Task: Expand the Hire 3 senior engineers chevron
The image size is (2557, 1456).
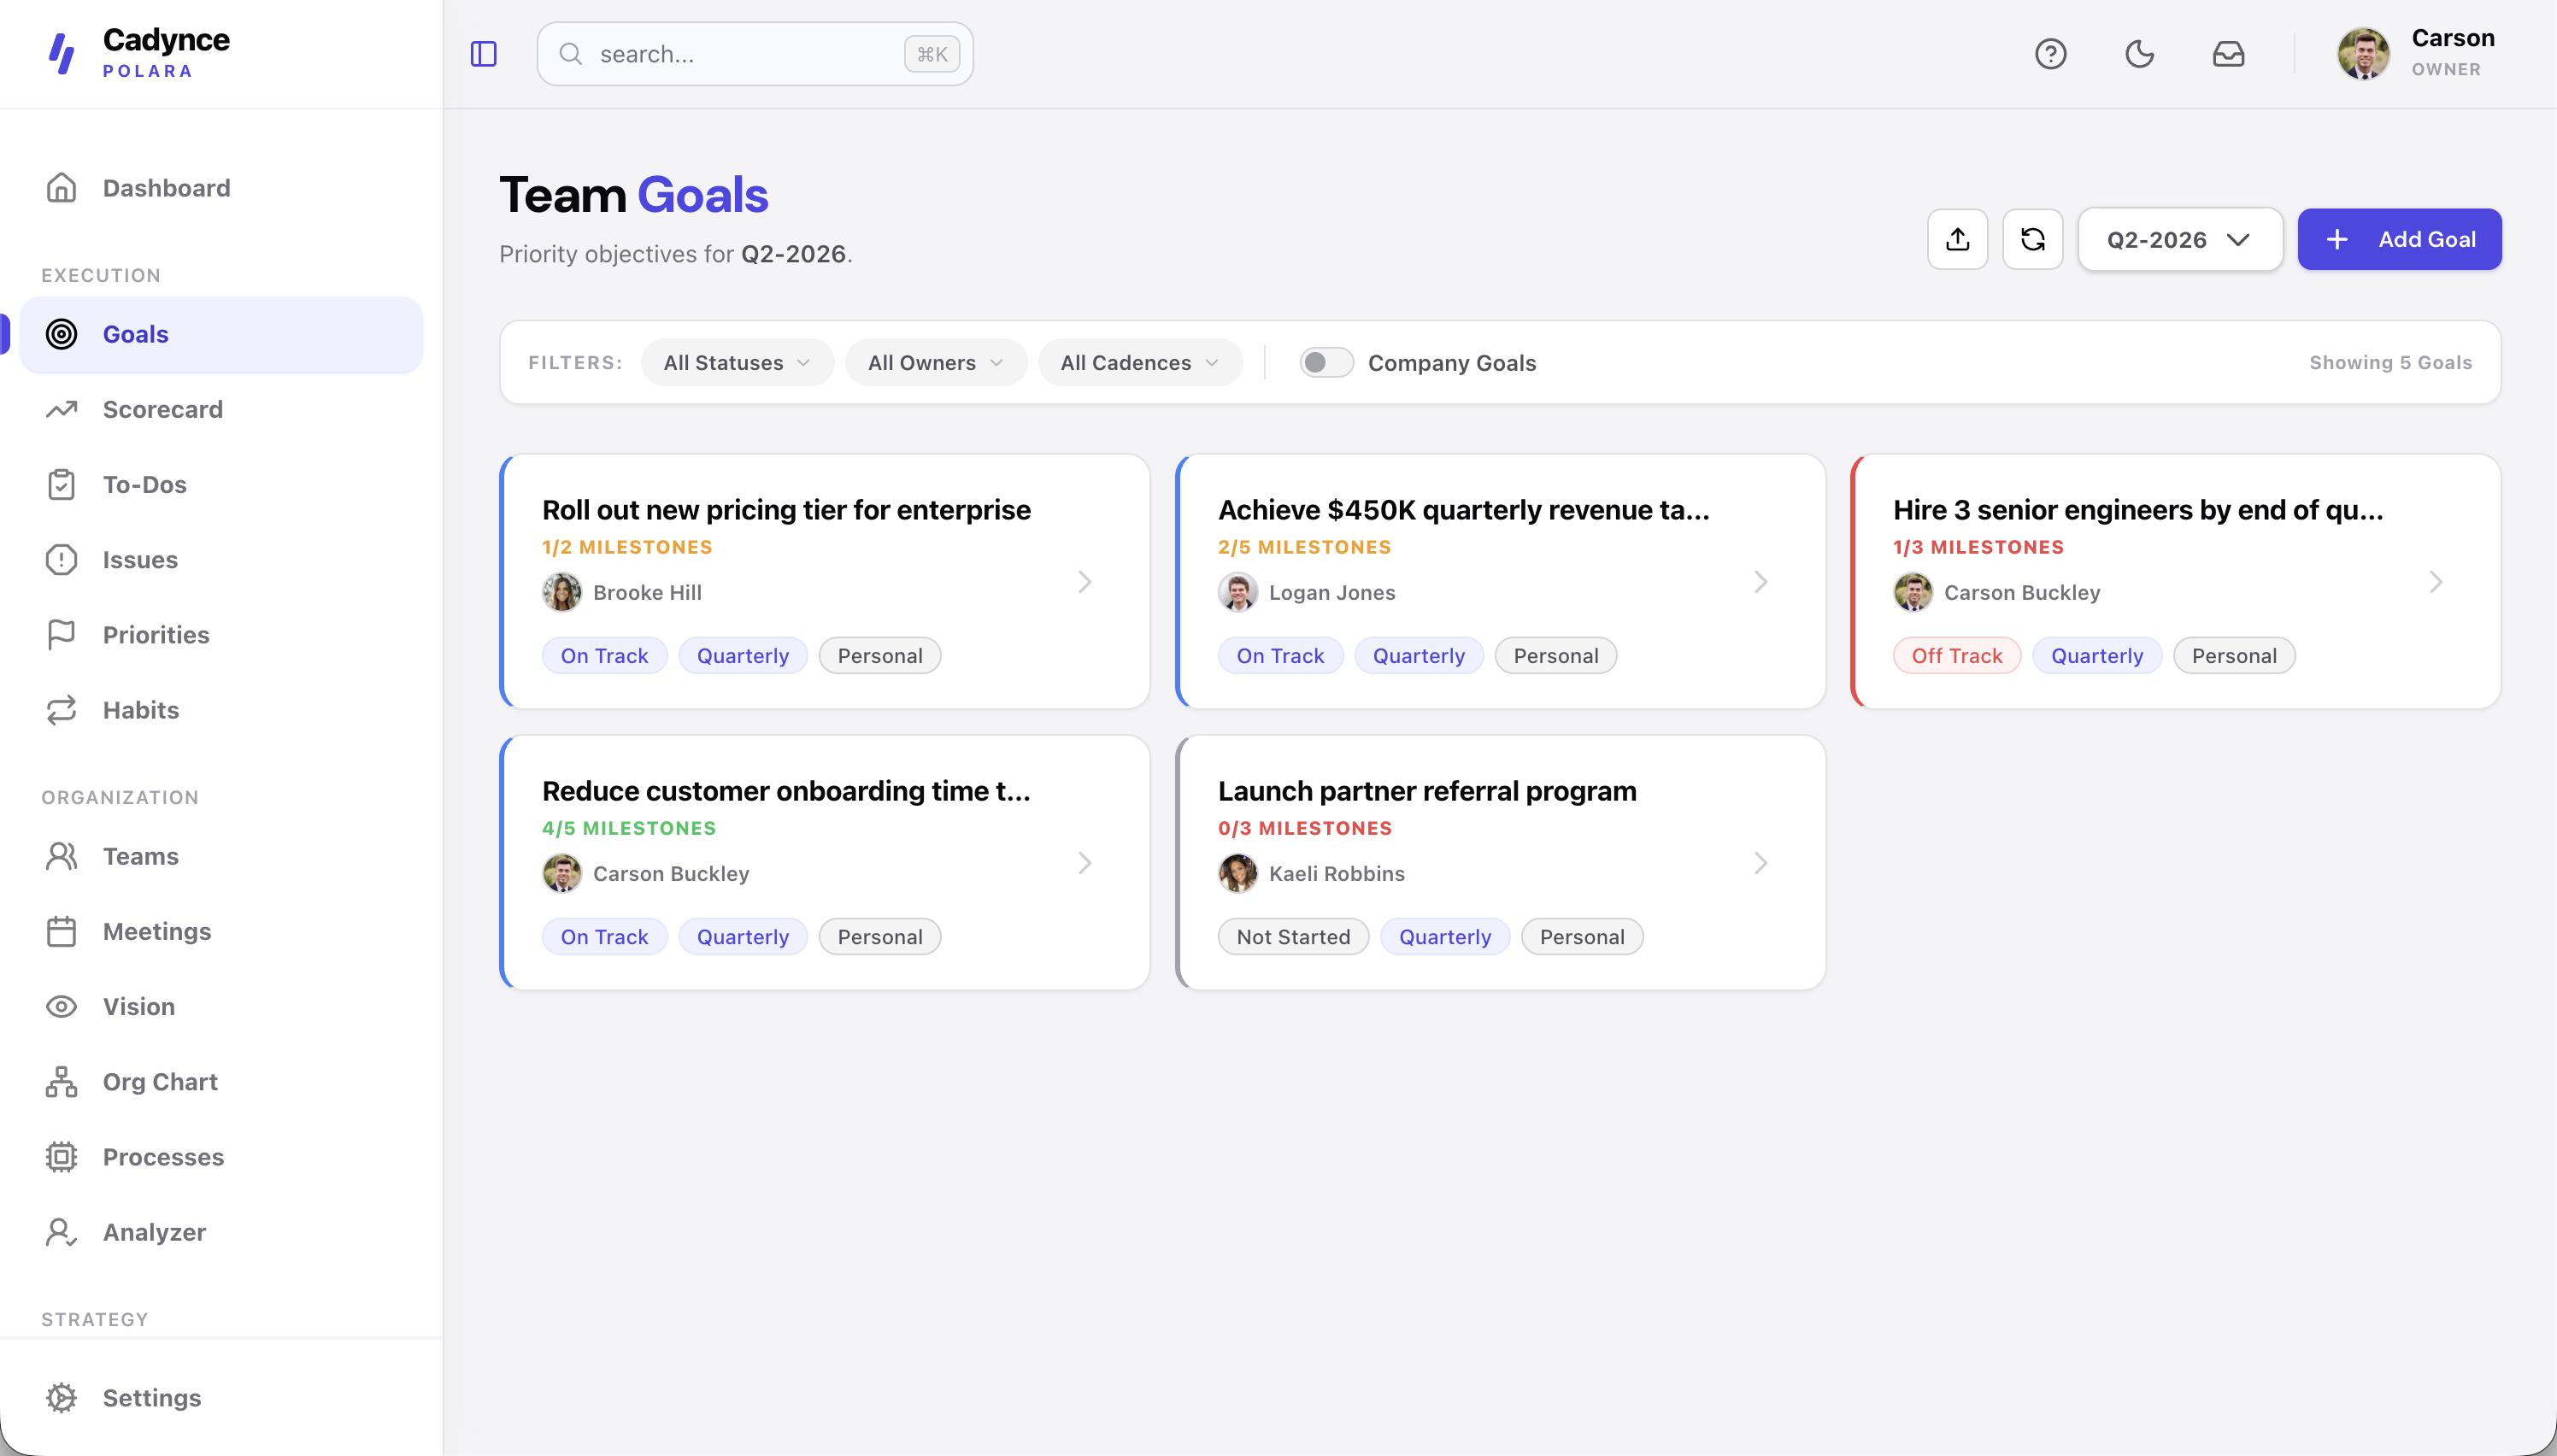Action: [x=2436, y=582]
